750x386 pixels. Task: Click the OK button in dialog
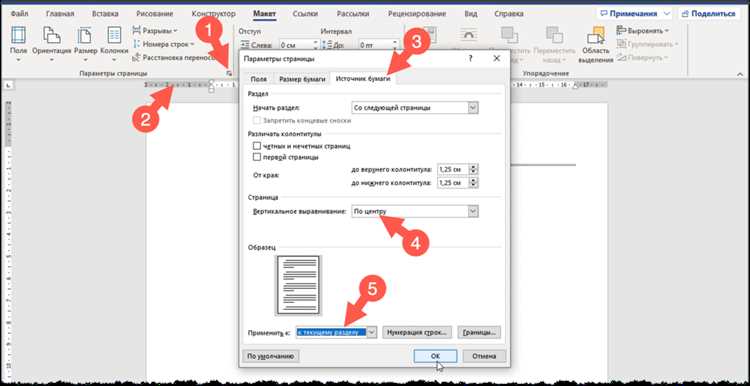435,356
